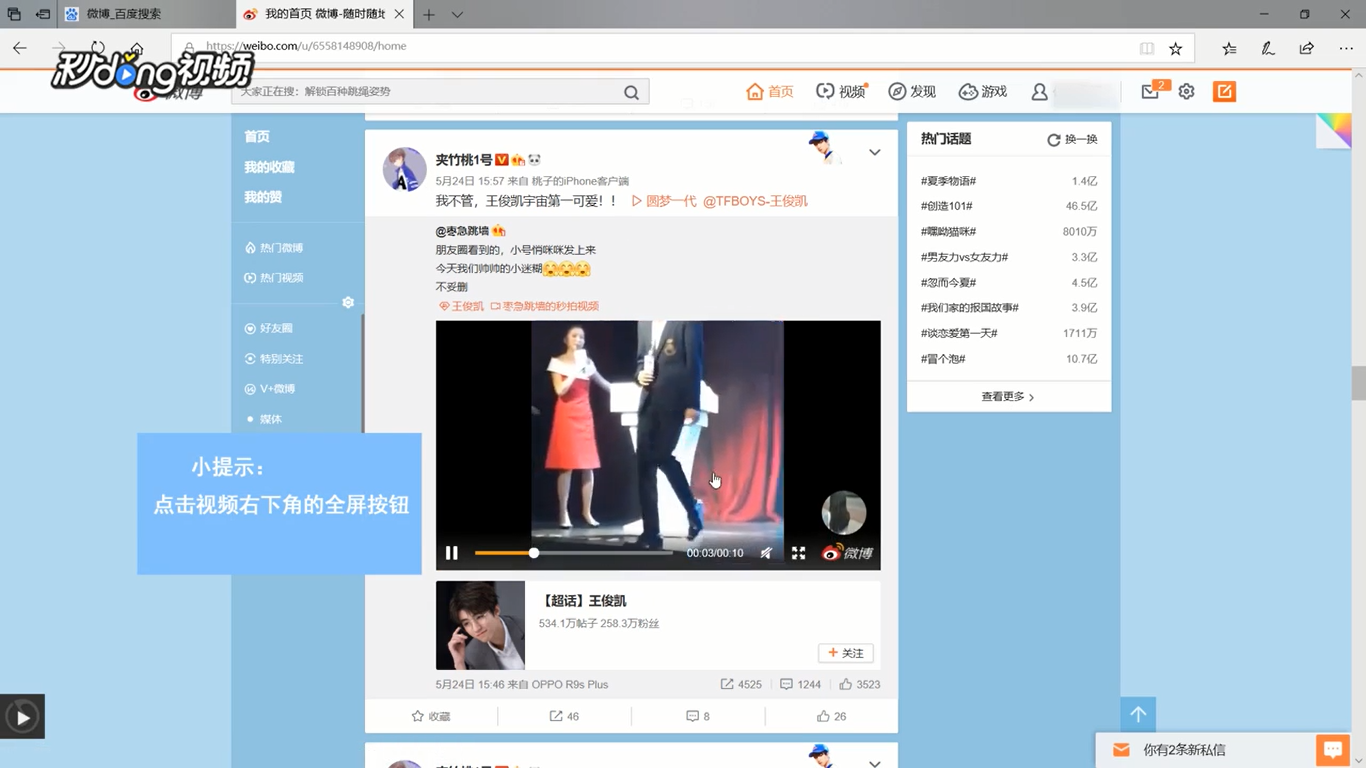Open 枣急跳墙的秒拍视频 link
The height and width of the screenshot is (768, 1366).
coord(544,306)
